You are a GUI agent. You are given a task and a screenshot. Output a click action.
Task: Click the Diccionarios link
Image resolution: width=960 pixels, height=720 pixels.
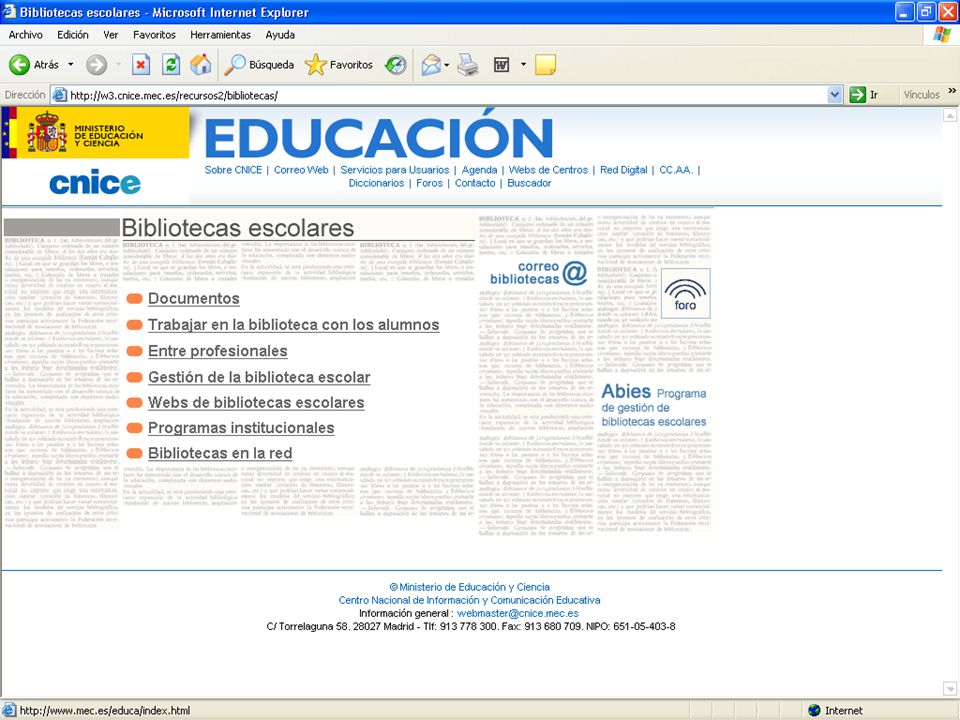377,183
